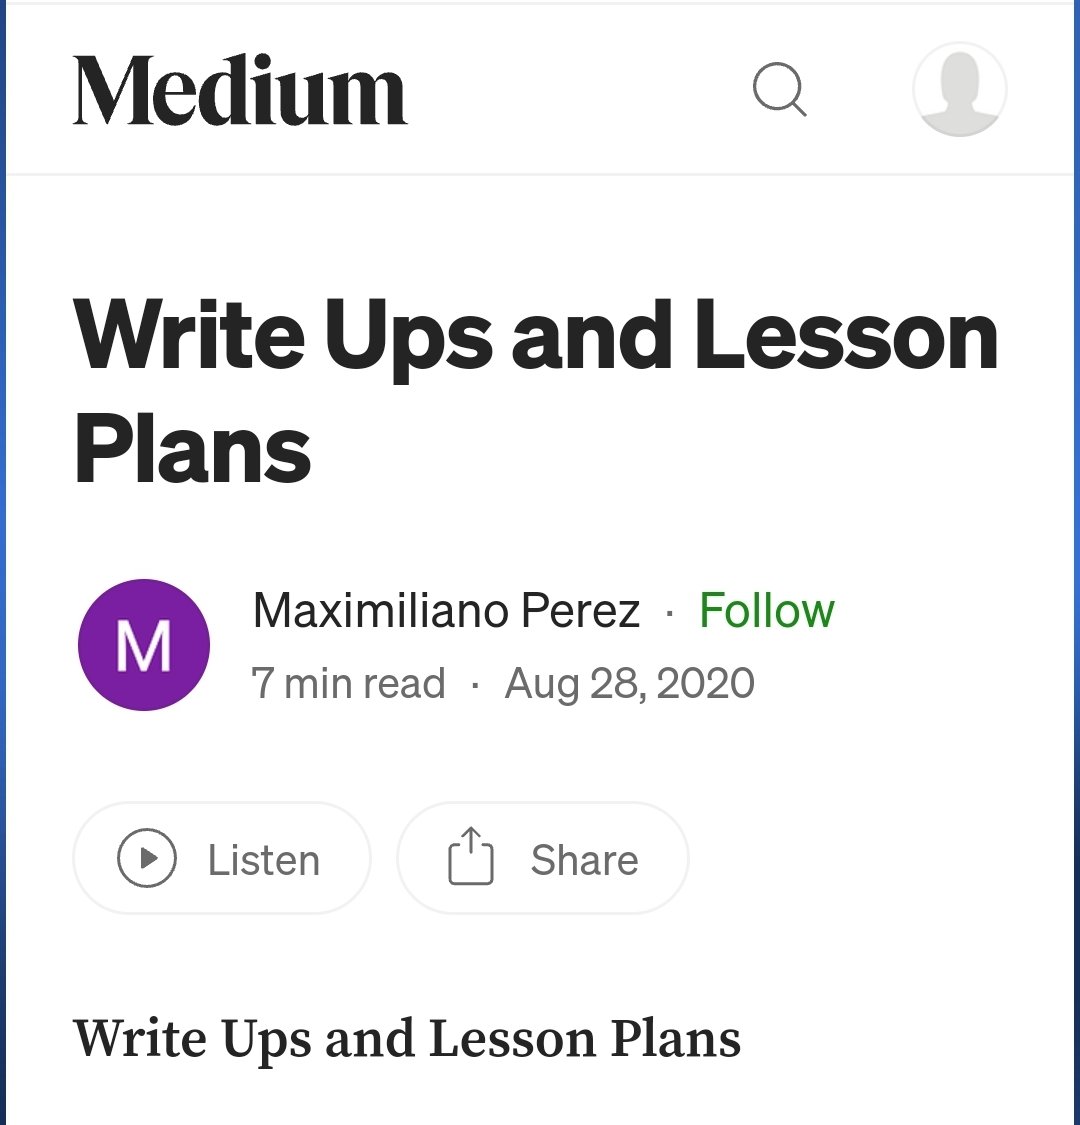Open Maximiliano Perez's author profile
The width and height of the screenshot is (1080, 1125).
coord(446,610)
